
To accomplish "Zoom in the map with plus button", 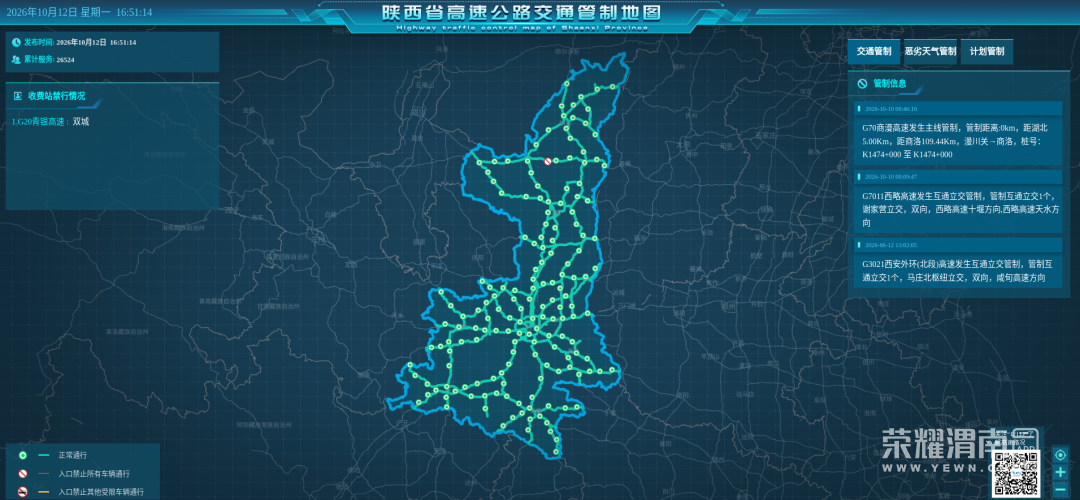I will pyautogui.click(x=1060, y=472).
